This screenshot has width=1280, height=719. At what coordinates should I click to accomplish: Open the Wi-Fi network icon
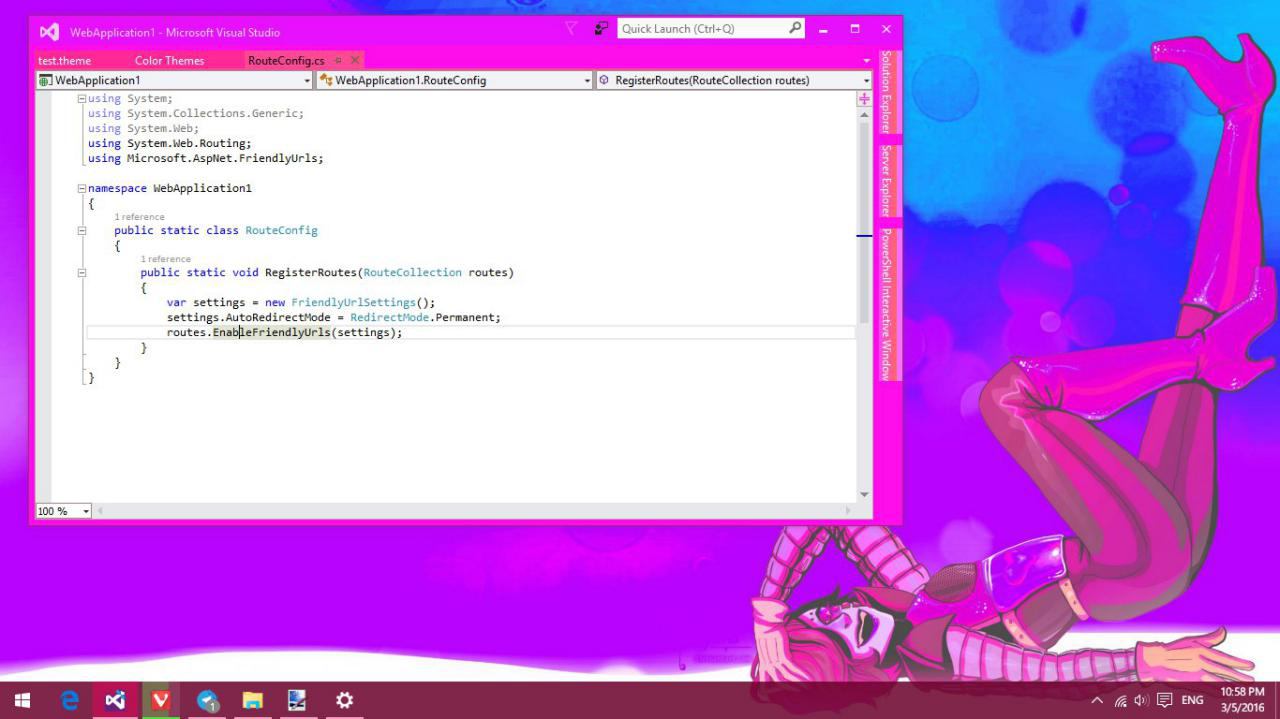click(x=1120, y=701)
